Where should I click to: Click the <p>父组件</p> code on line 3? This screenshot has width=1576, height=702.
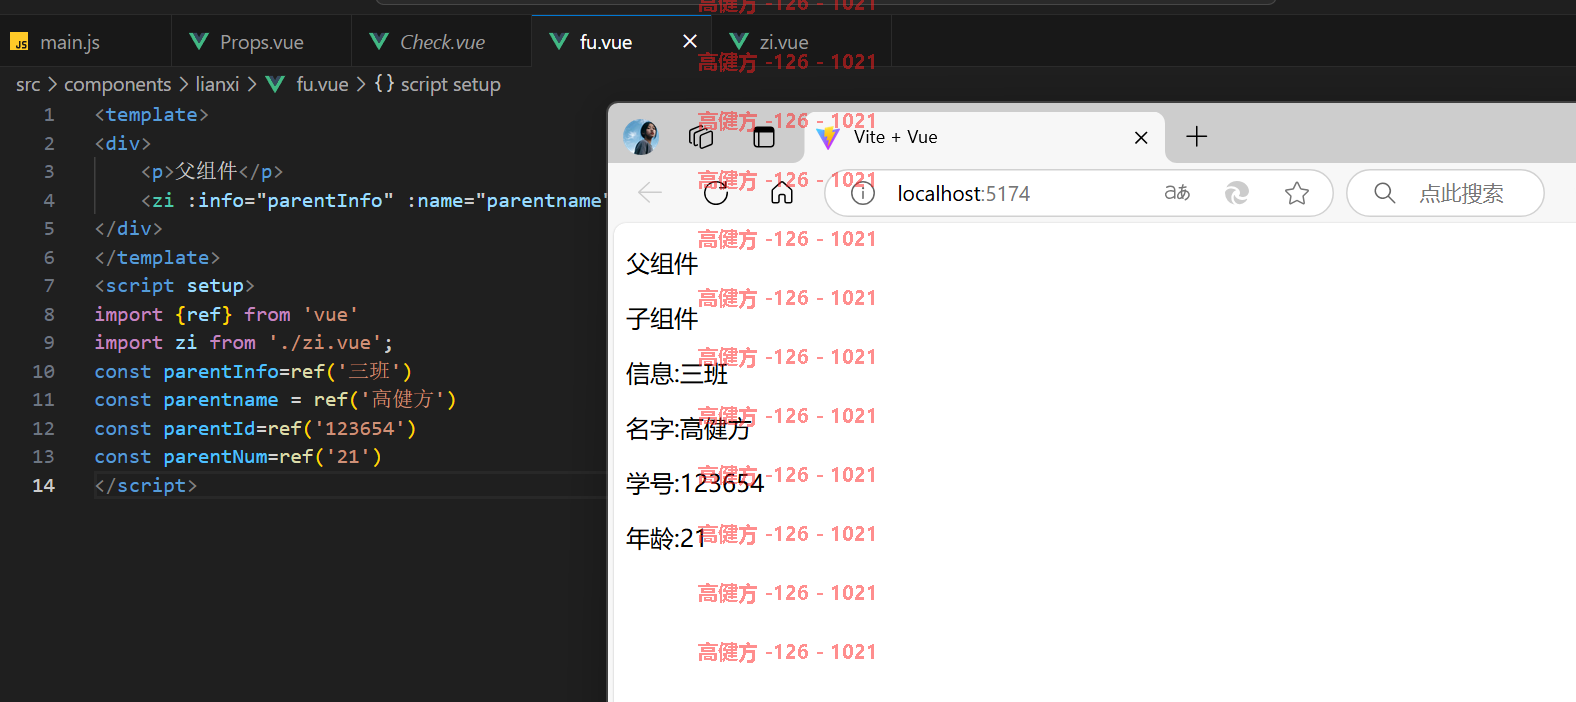click(212, 171)
